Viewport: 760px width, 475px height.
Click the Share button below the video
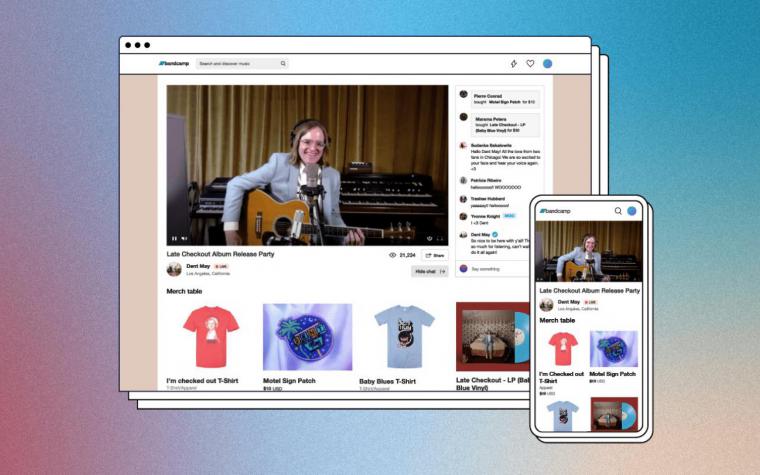tap(435, 255)
